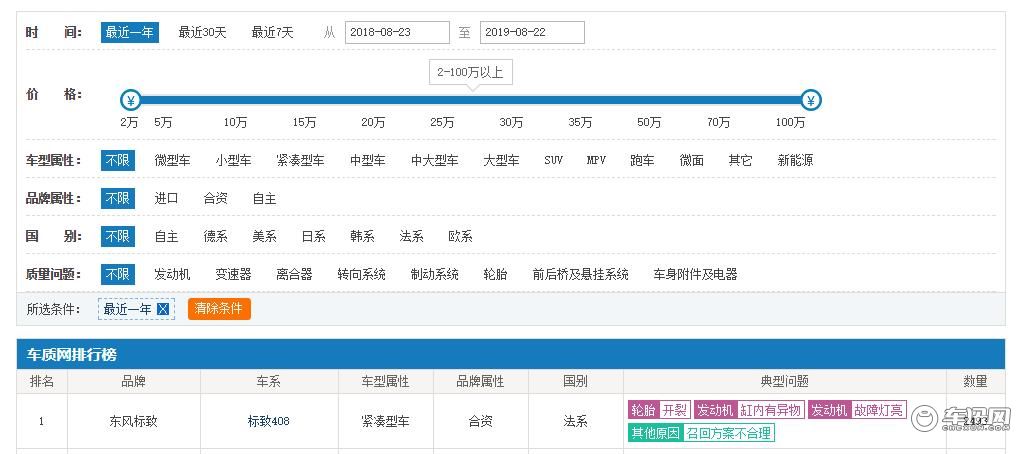Filter by MPV car type
The width and height of the screenshot is (1021, 454).
click(596, 160)
